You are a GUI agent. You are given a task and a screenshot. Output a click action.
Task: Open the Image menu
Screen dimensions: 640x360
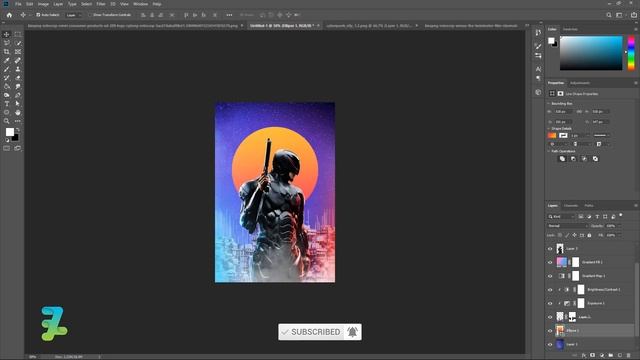tap(43, 4)
